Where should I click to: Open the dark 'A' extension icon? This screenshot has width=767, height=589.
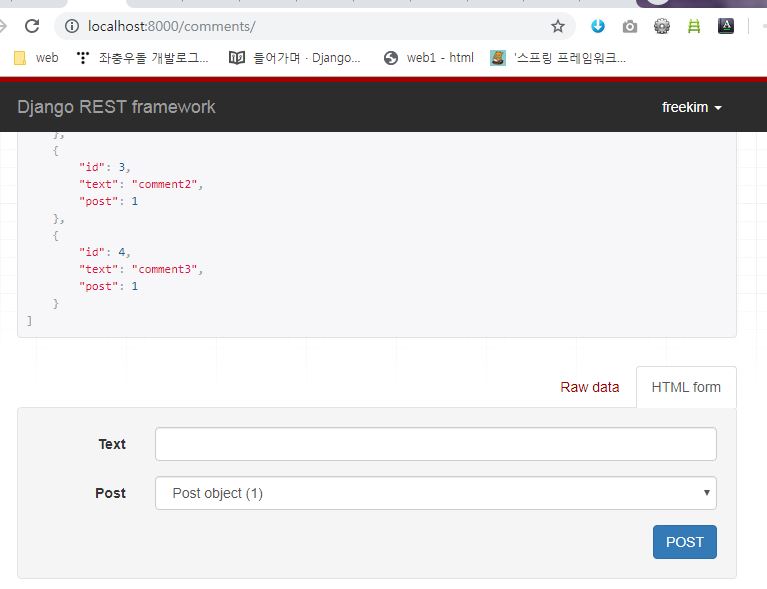(726, 25)
